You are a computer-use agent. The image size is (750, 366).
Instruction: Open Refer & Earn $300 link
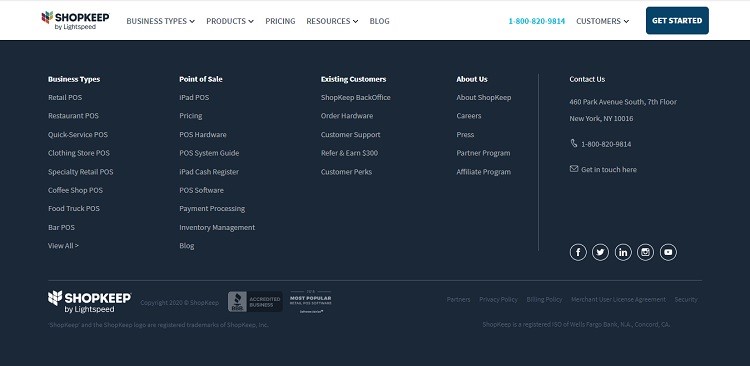pyautogui.click(x=349, y=153)
